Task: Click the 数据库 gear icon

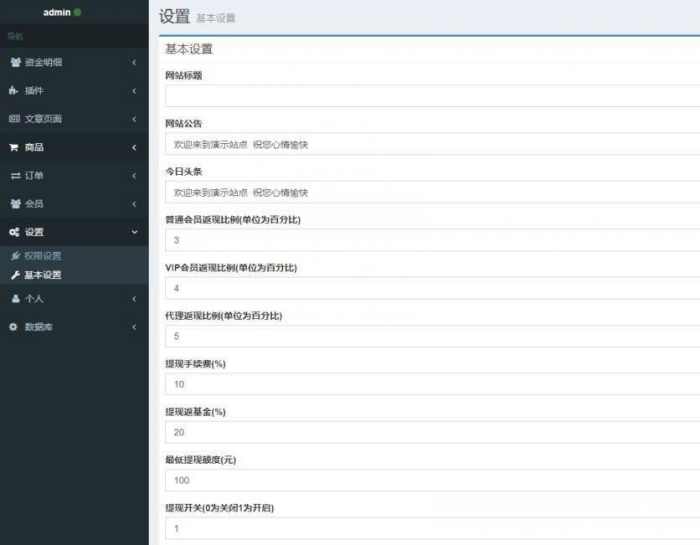Action: pyautogui.click(x=14, y=327)
